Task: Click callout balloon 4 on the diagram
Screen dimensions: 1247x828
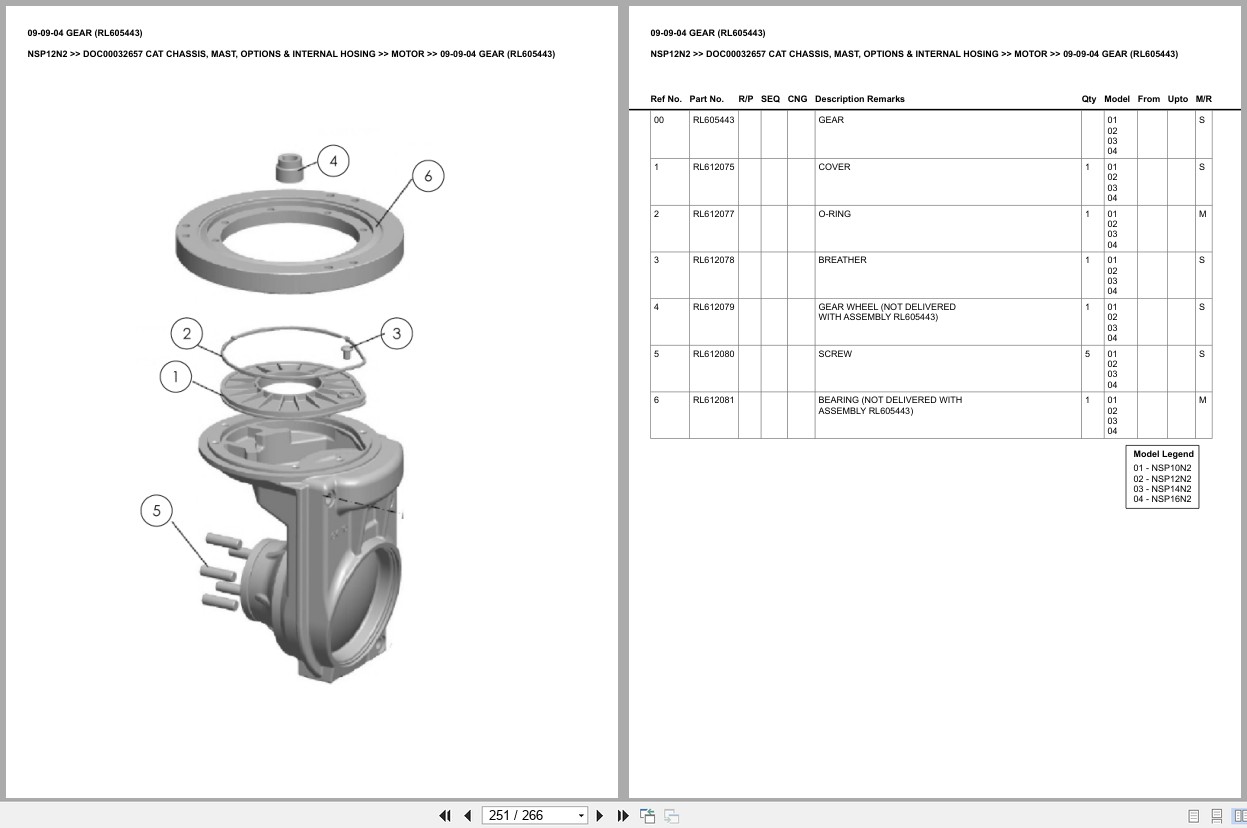Action: (332, 160)
